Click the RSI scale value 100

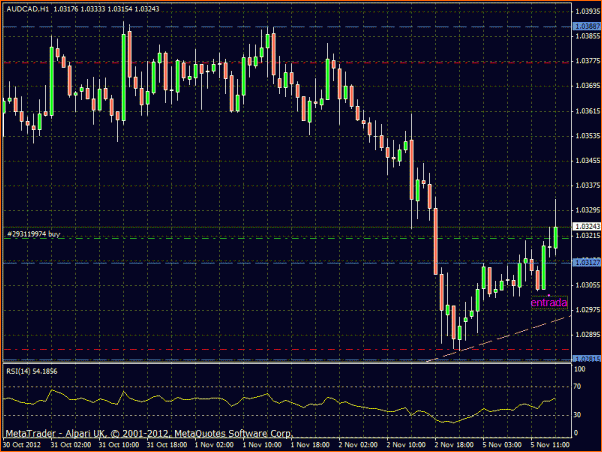(579, 369)
